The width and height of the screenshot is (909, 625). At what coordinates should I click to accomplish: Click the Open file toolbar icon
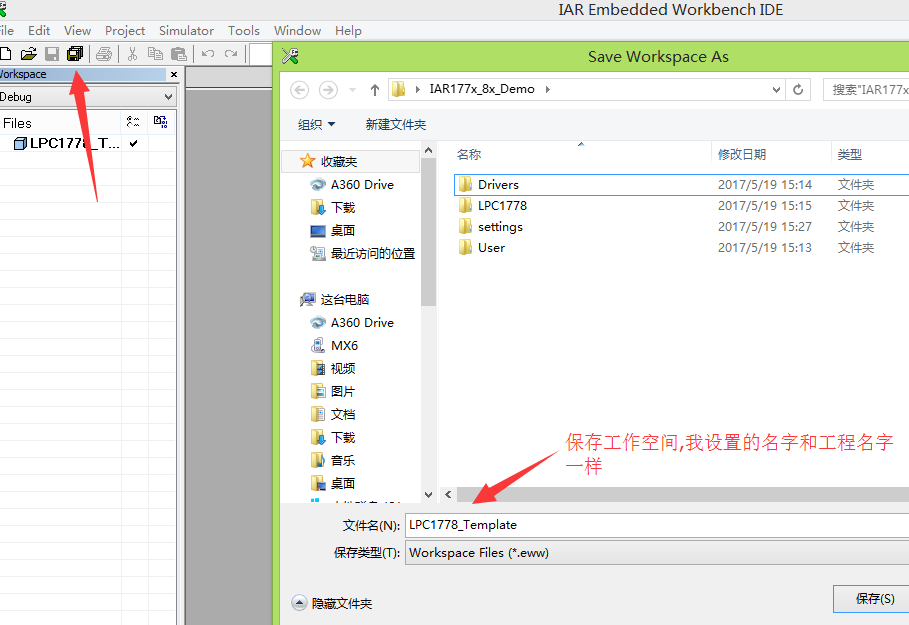coord(28,54)
